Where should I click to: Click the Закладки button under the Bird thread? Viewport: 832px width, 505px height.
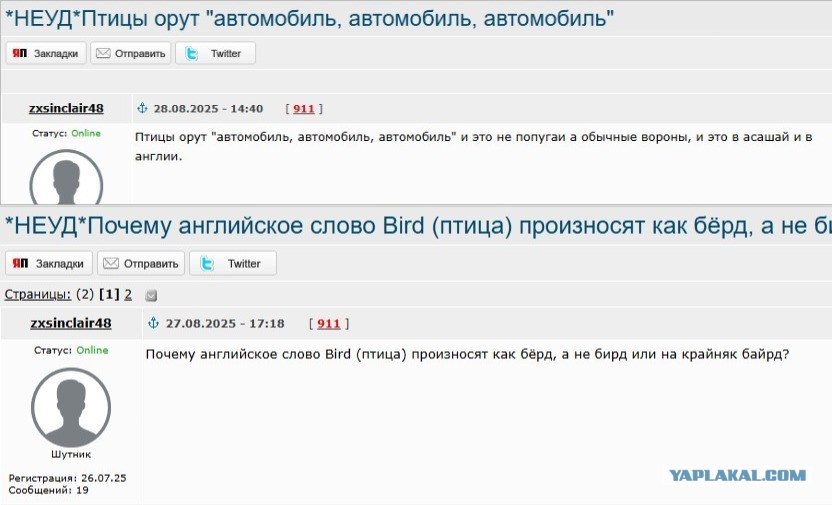(49, 264)
